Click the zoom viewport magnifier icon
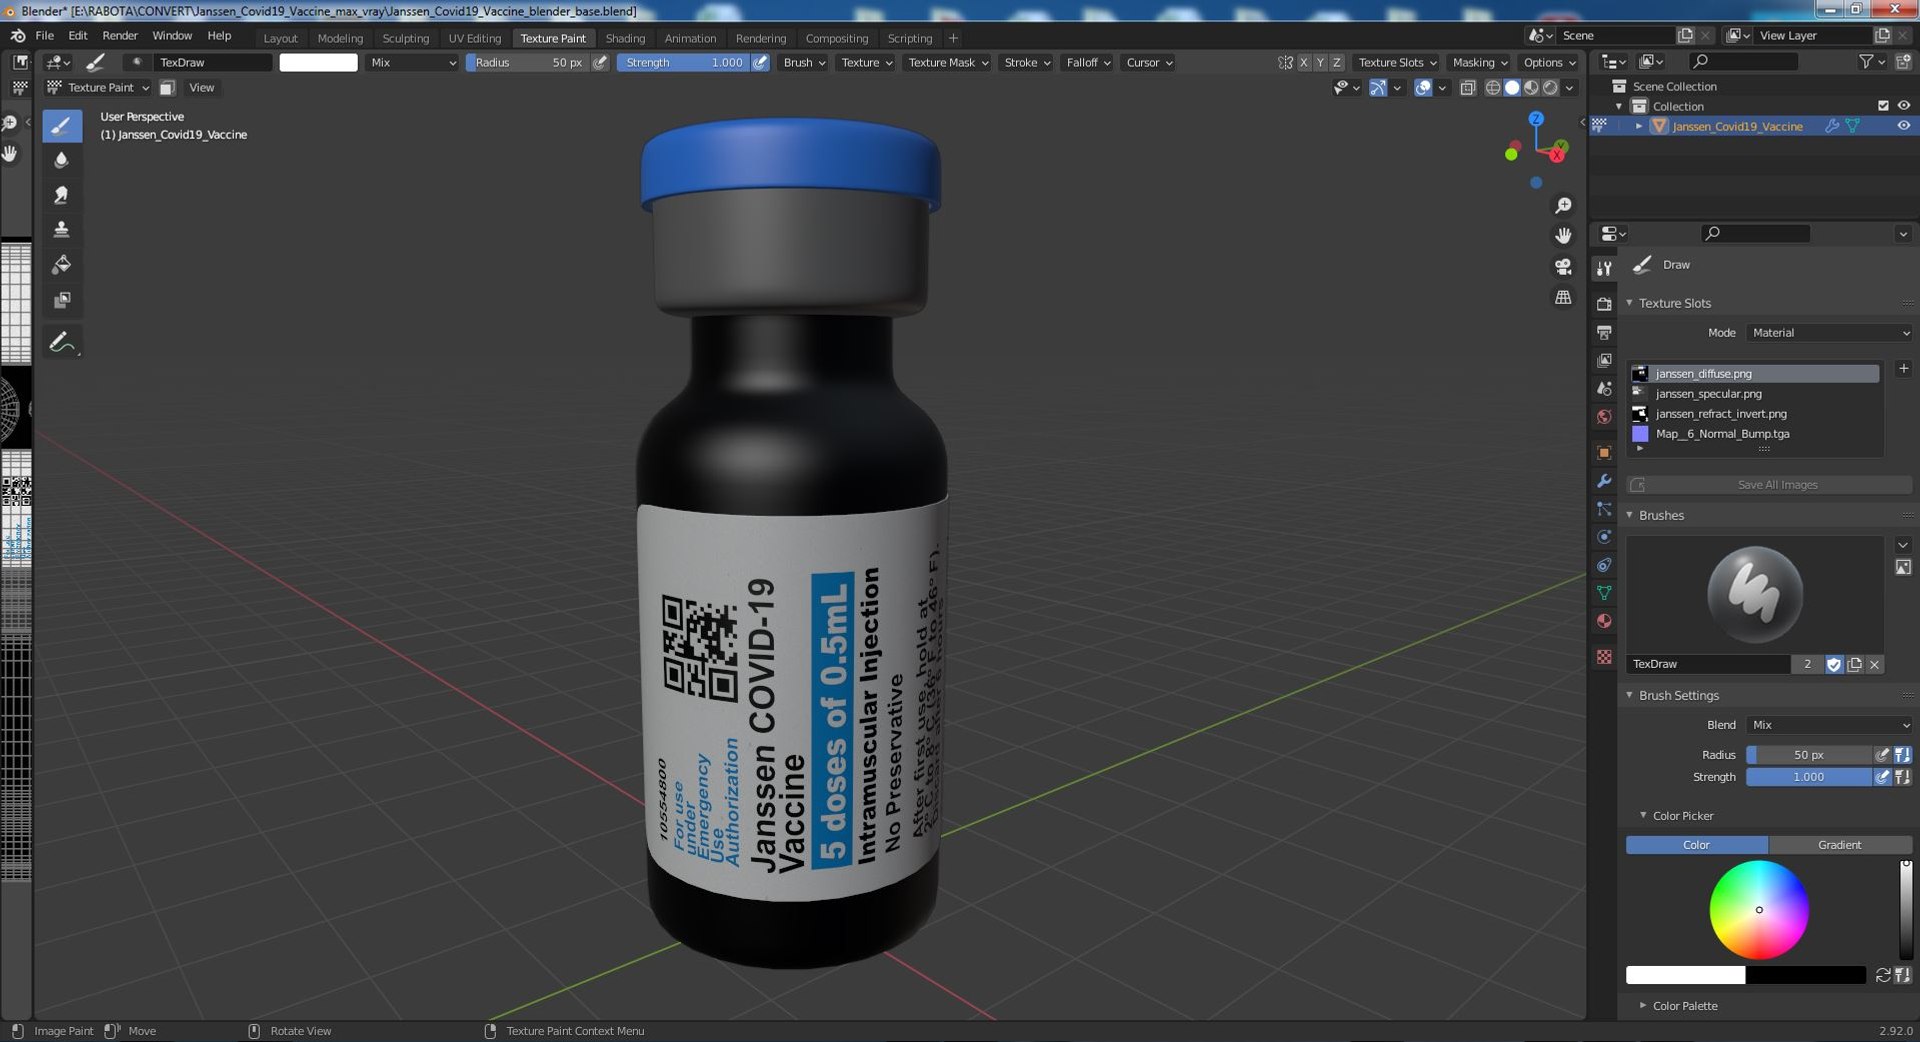The height and width of the screenshot is (1042, 1920). 1563,205
